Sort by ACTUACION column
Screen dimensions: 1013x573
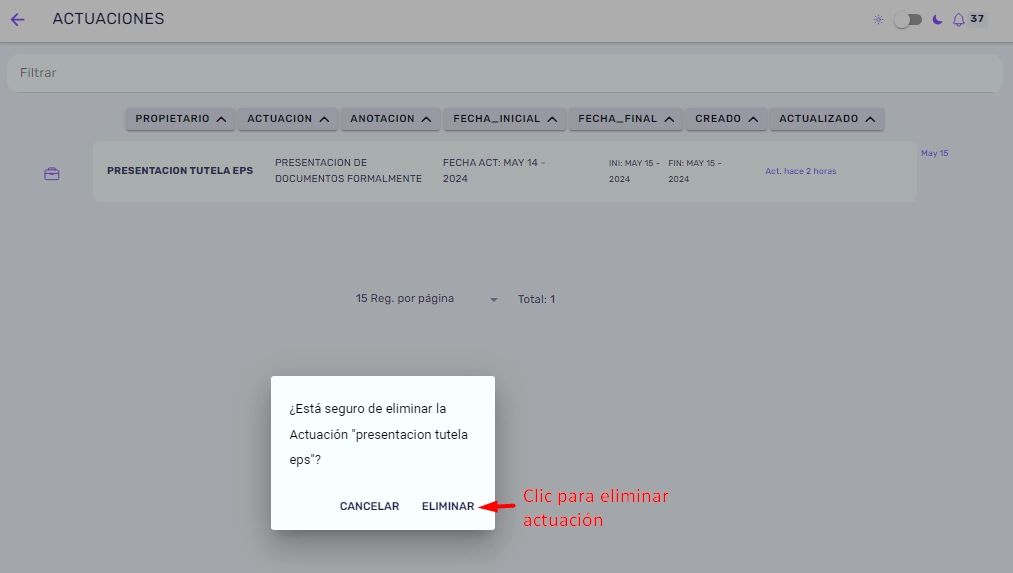coord(287,119)
